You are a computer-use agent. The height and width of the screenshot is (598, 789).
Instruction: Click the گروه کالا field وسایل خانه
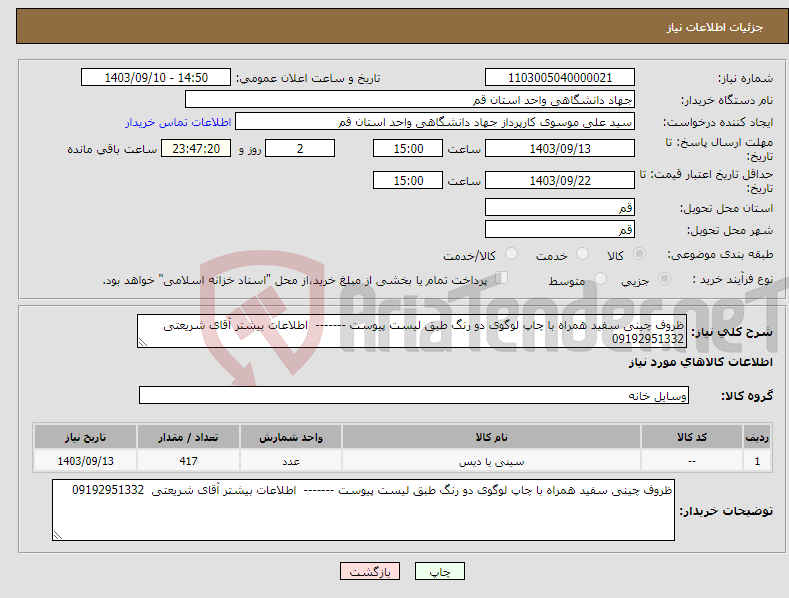[414, 396]
